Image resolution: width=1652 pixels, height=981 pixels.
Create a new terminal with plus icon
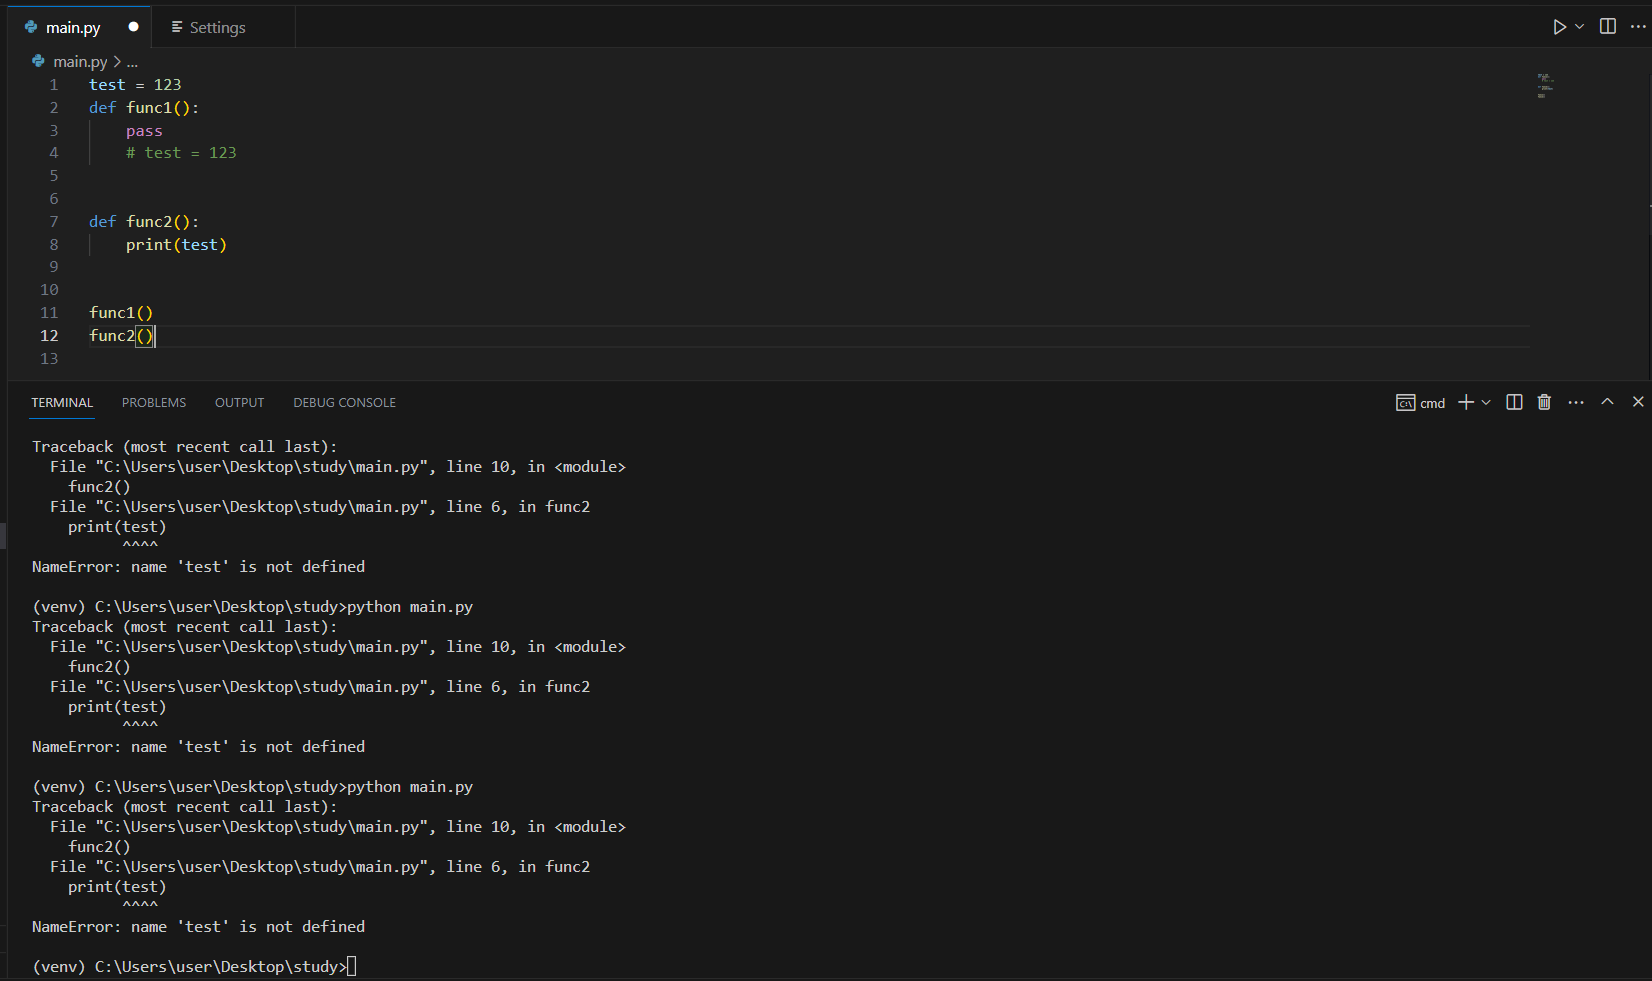[1466, 402]
